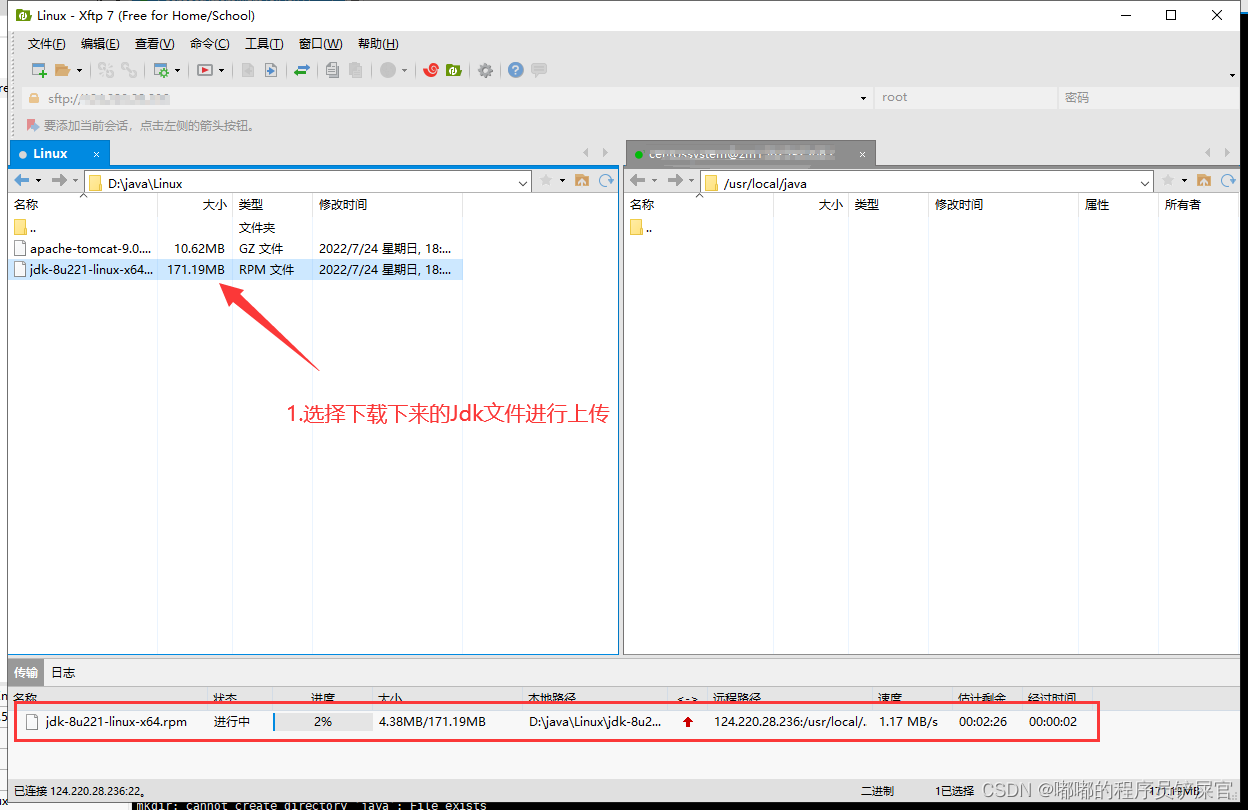The height and width of the screenshot is (810, 1248).
Task: Click the lock icon in address bar
Action: [x=34, y=98]
